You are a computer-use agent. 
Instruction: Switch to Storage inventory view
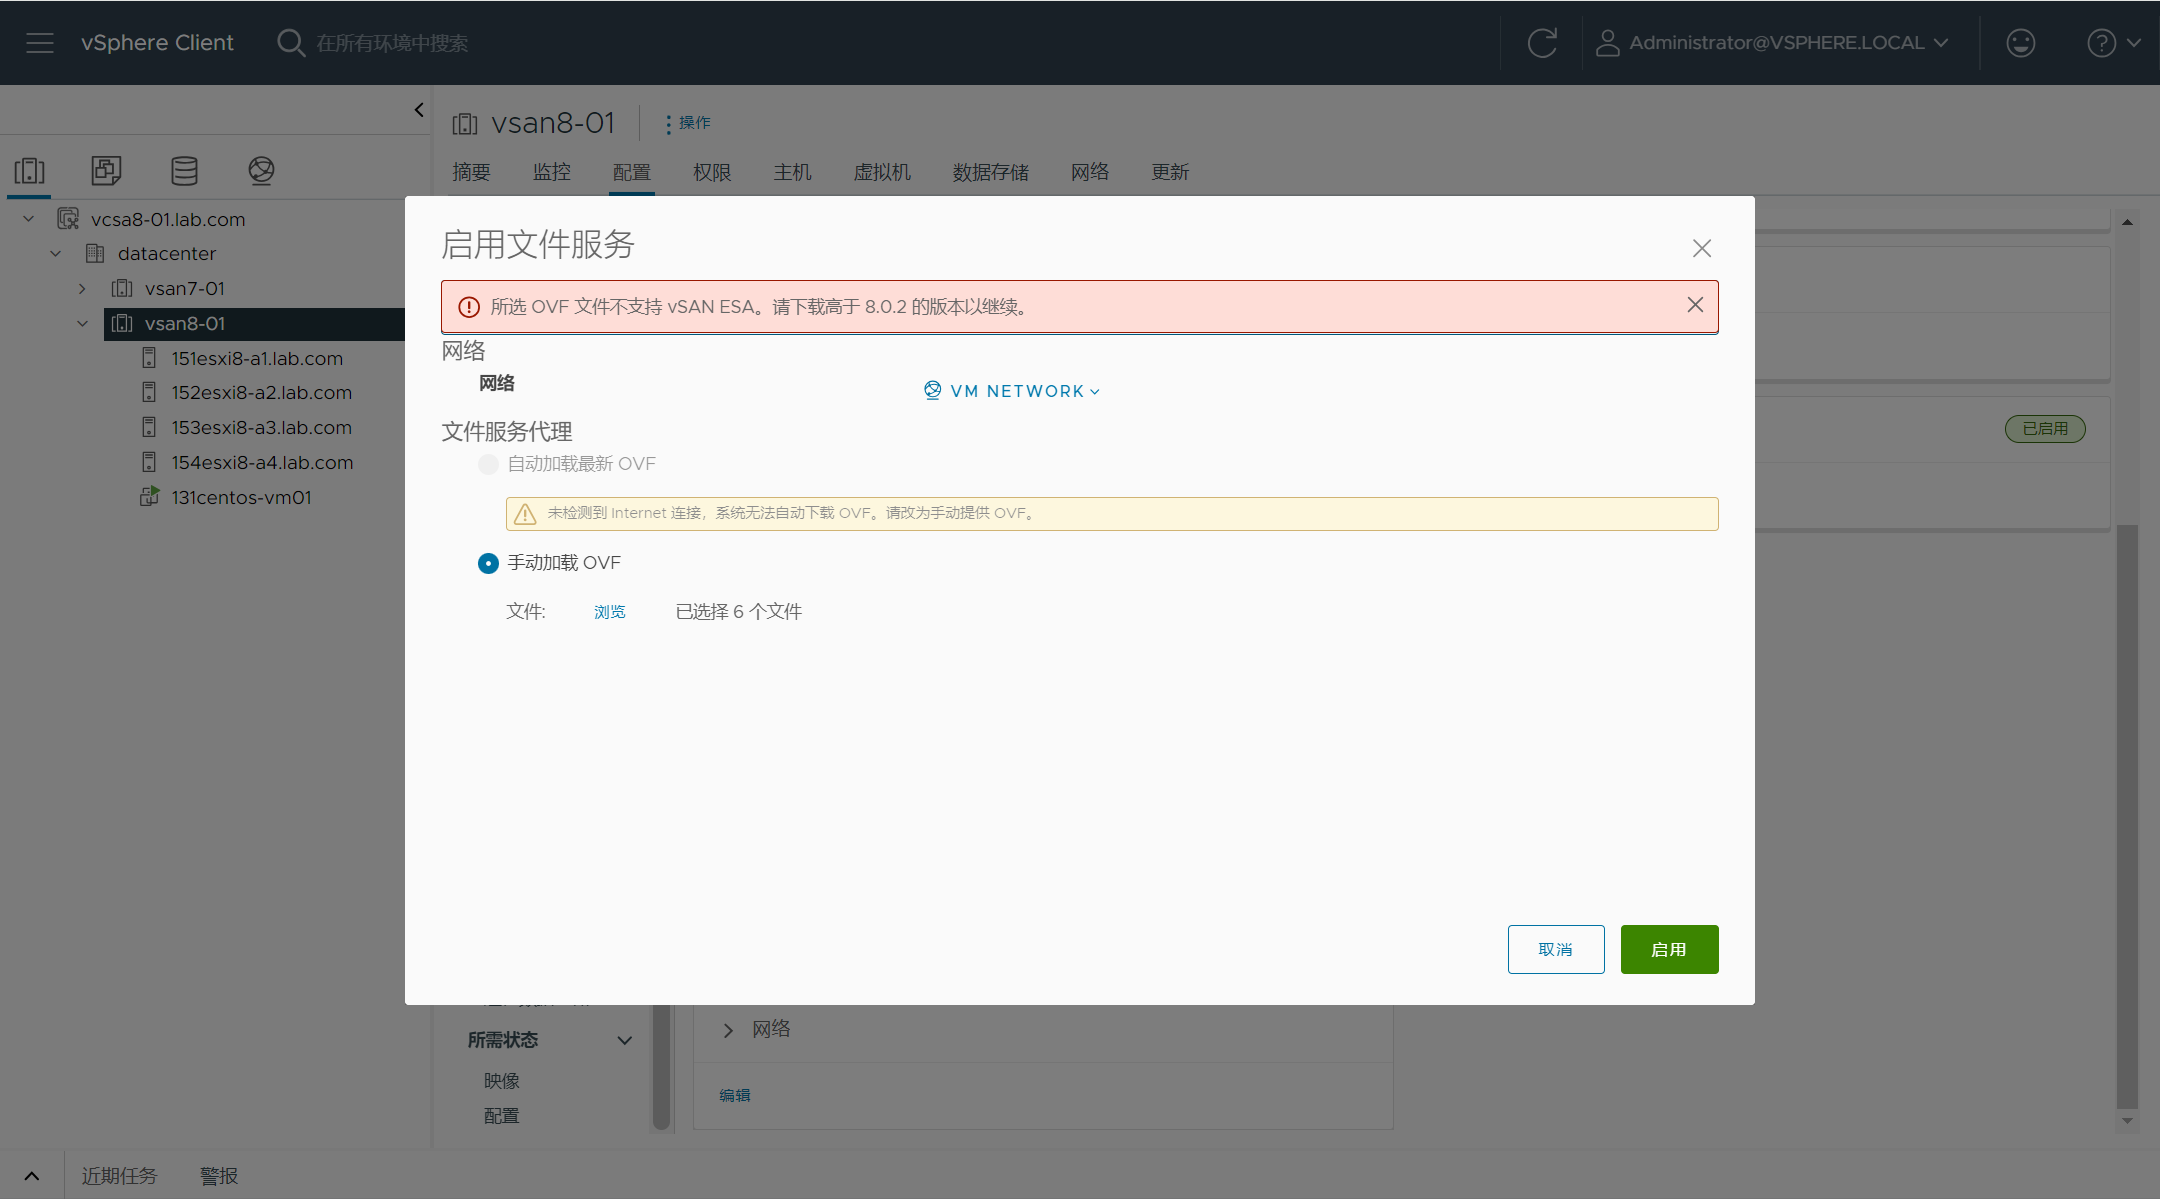[x=184, y=171]
